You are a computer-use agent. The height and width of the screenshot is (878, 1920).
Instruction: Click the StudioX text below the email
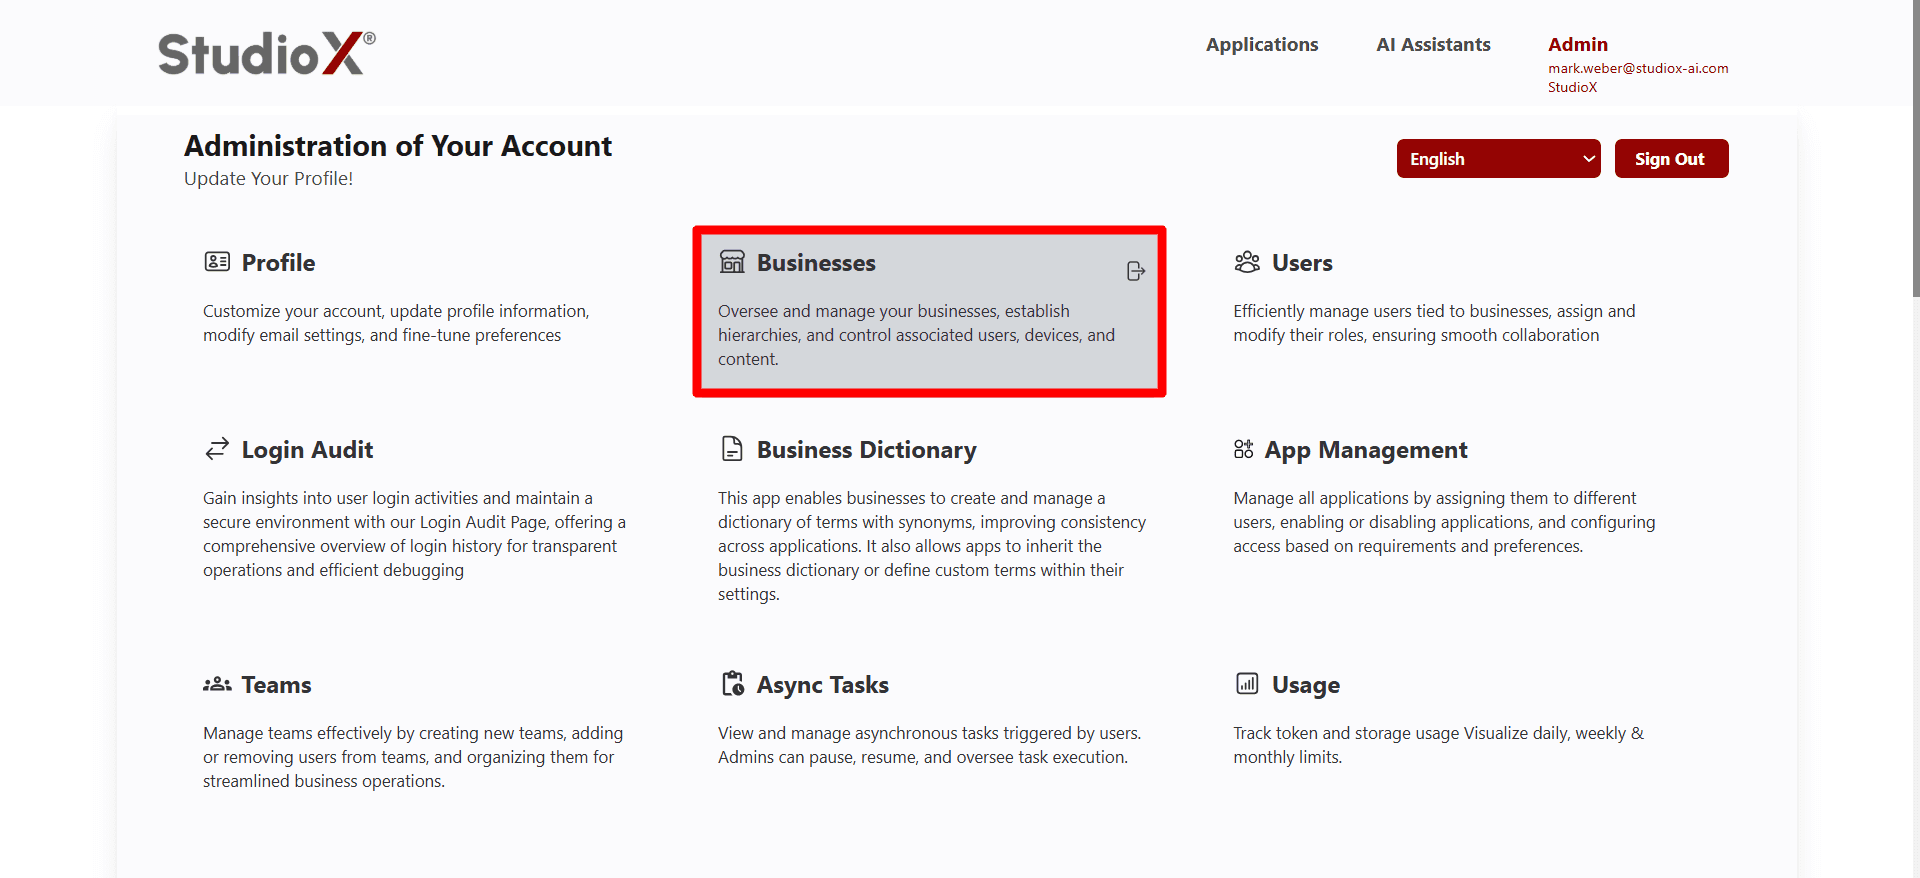[x=1572, y=87]
